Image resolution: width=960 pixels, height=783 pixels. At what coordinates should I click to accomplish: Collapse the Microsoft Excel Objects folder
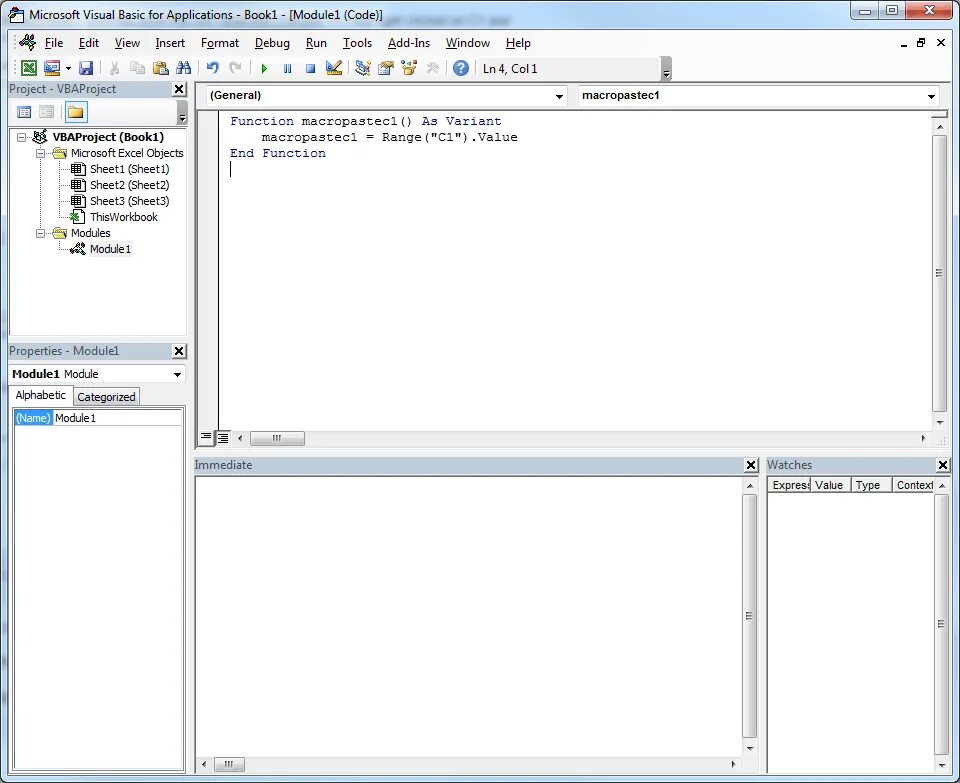pyautogui.click(x=40, y=153)
